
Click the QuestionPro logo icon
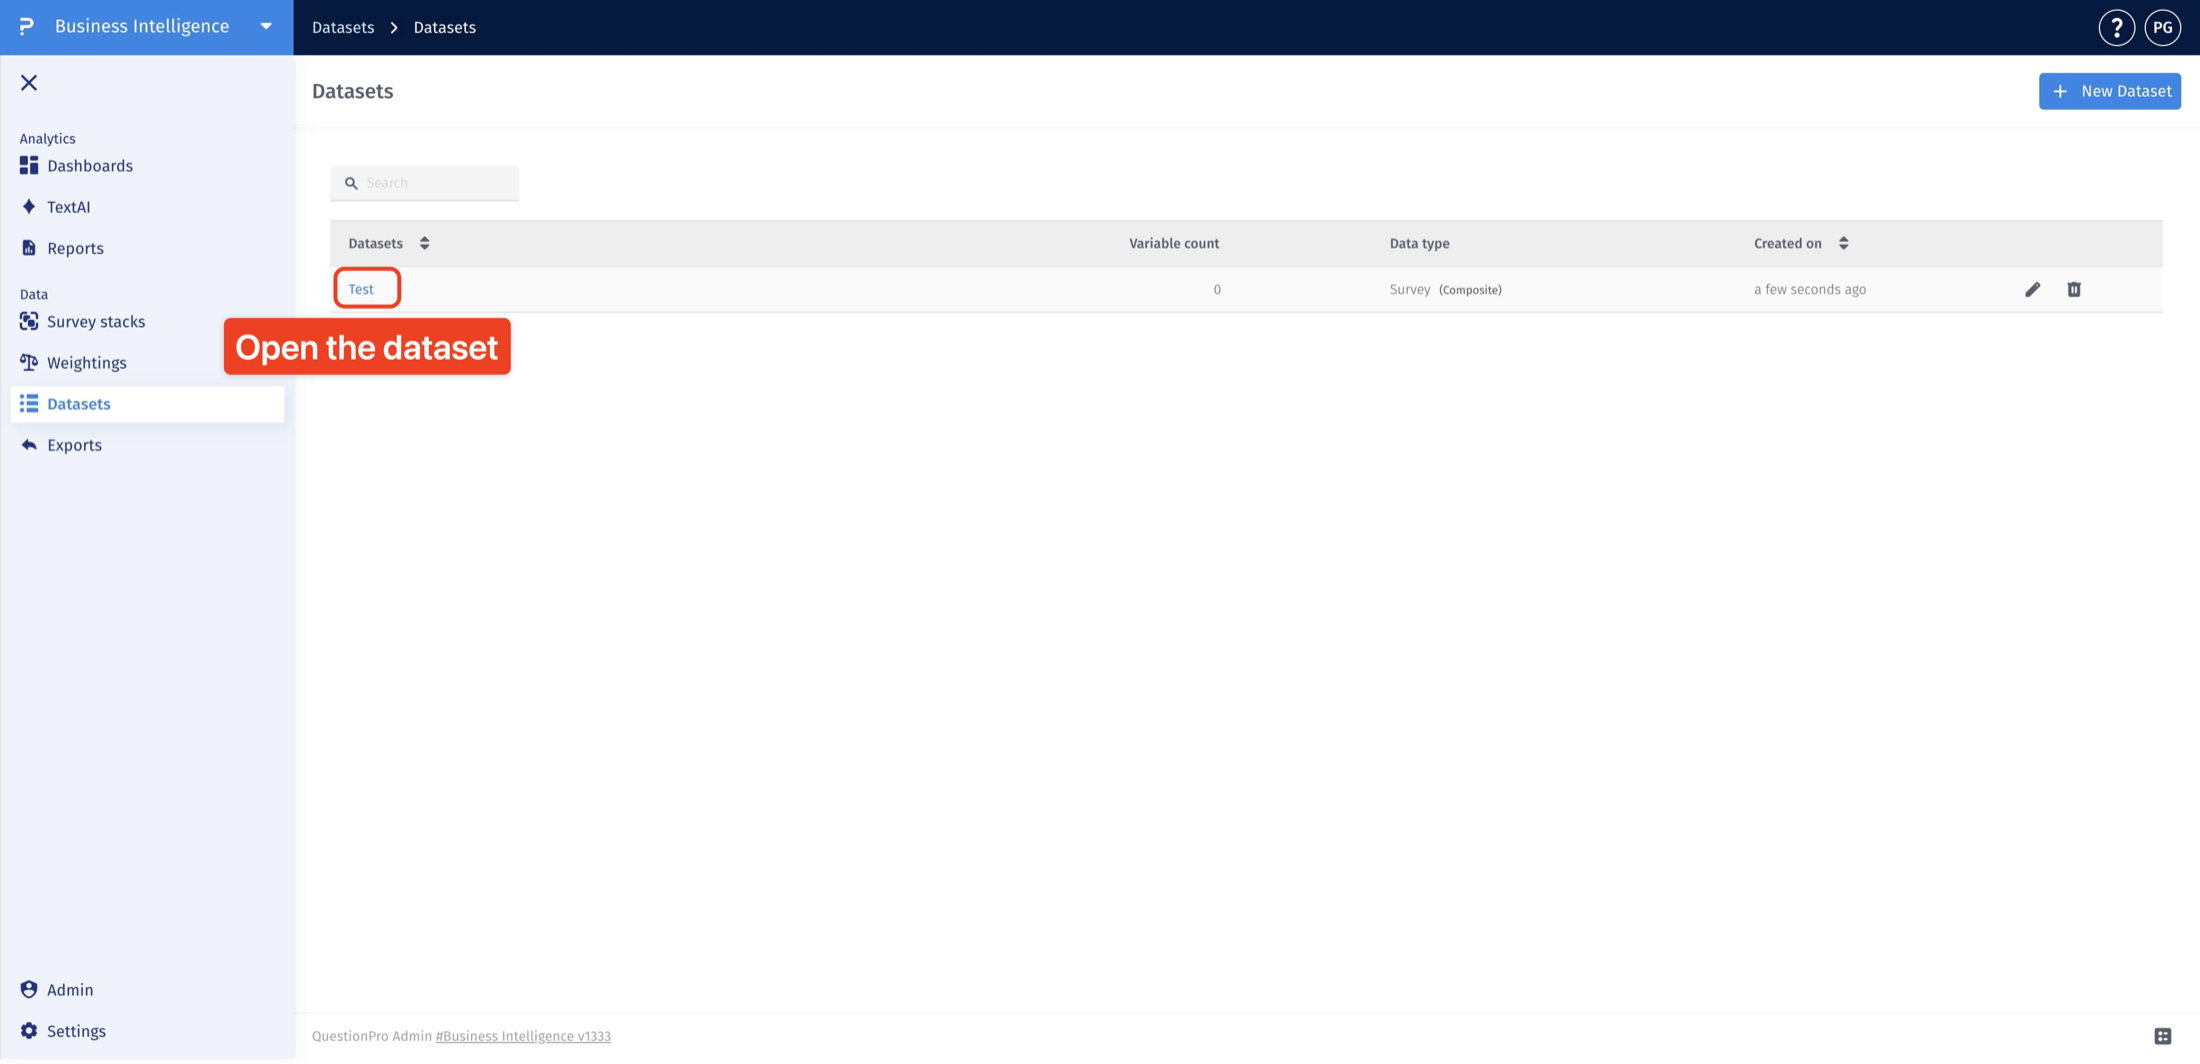tap(27, 26)
